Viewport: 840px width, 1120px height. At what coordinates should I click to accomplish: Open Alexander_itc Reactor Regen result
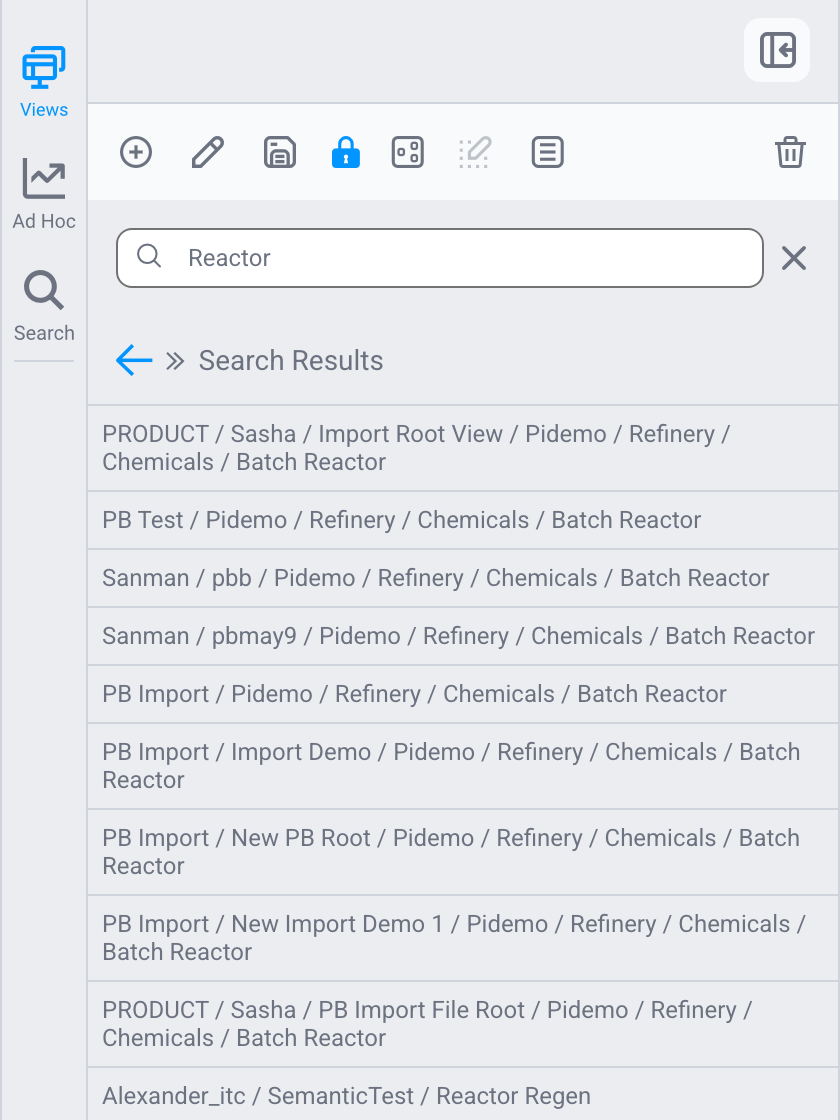(463, 1095)
